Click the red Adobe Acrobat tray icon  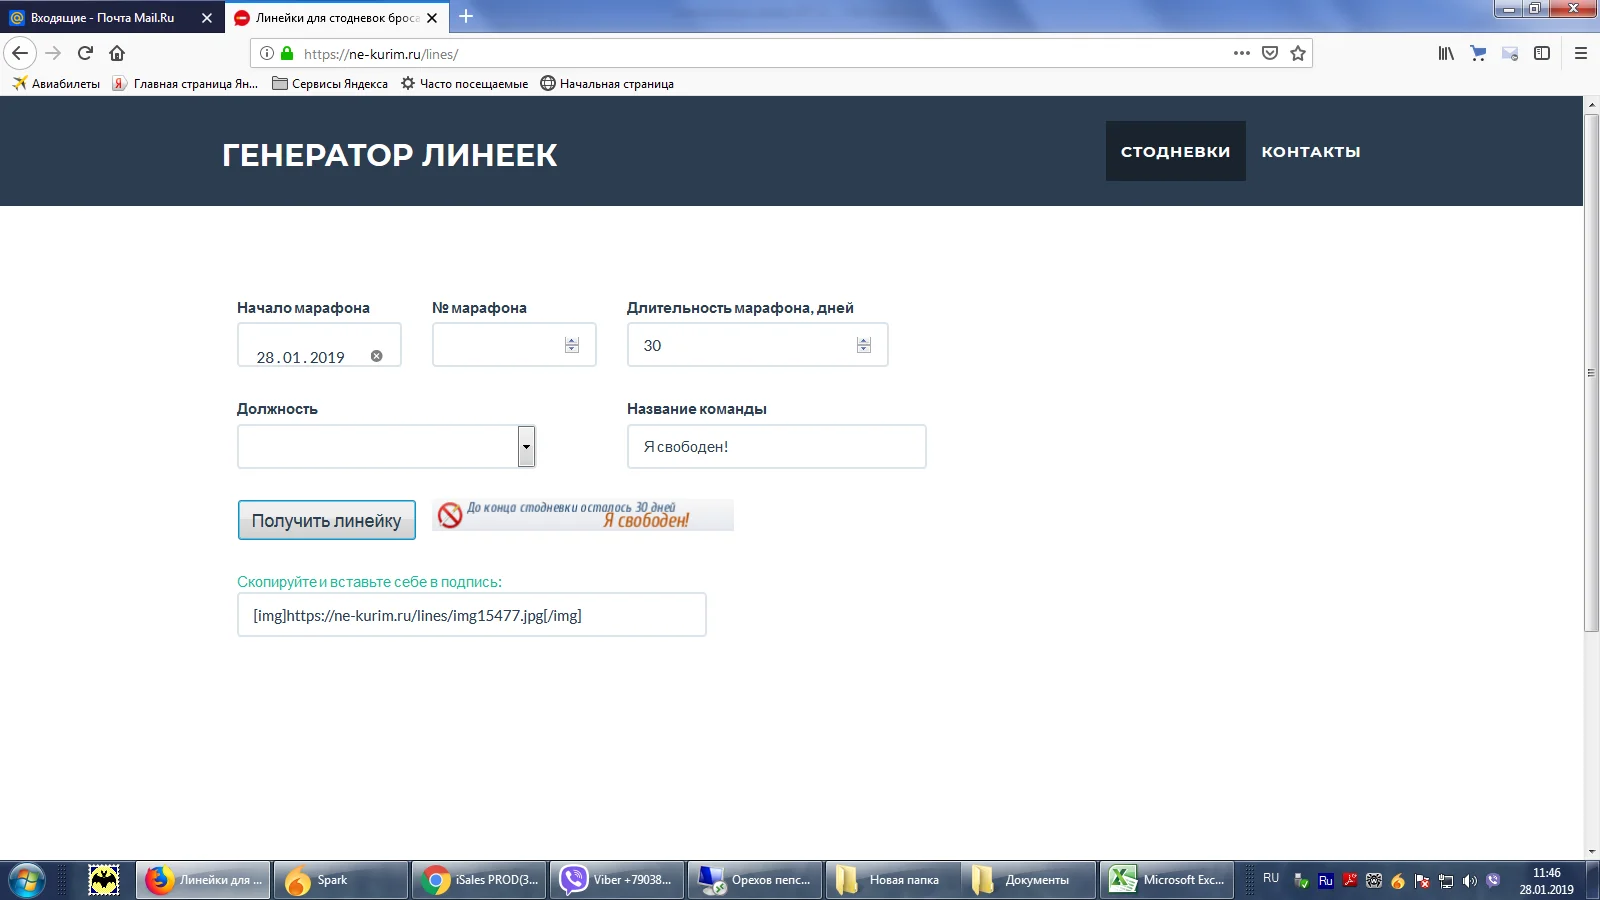[x=1350, y=881]
